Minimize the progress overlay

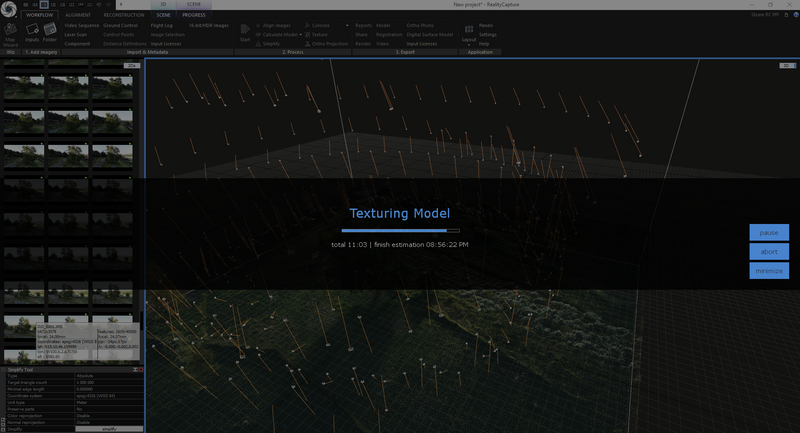[769, 271]
